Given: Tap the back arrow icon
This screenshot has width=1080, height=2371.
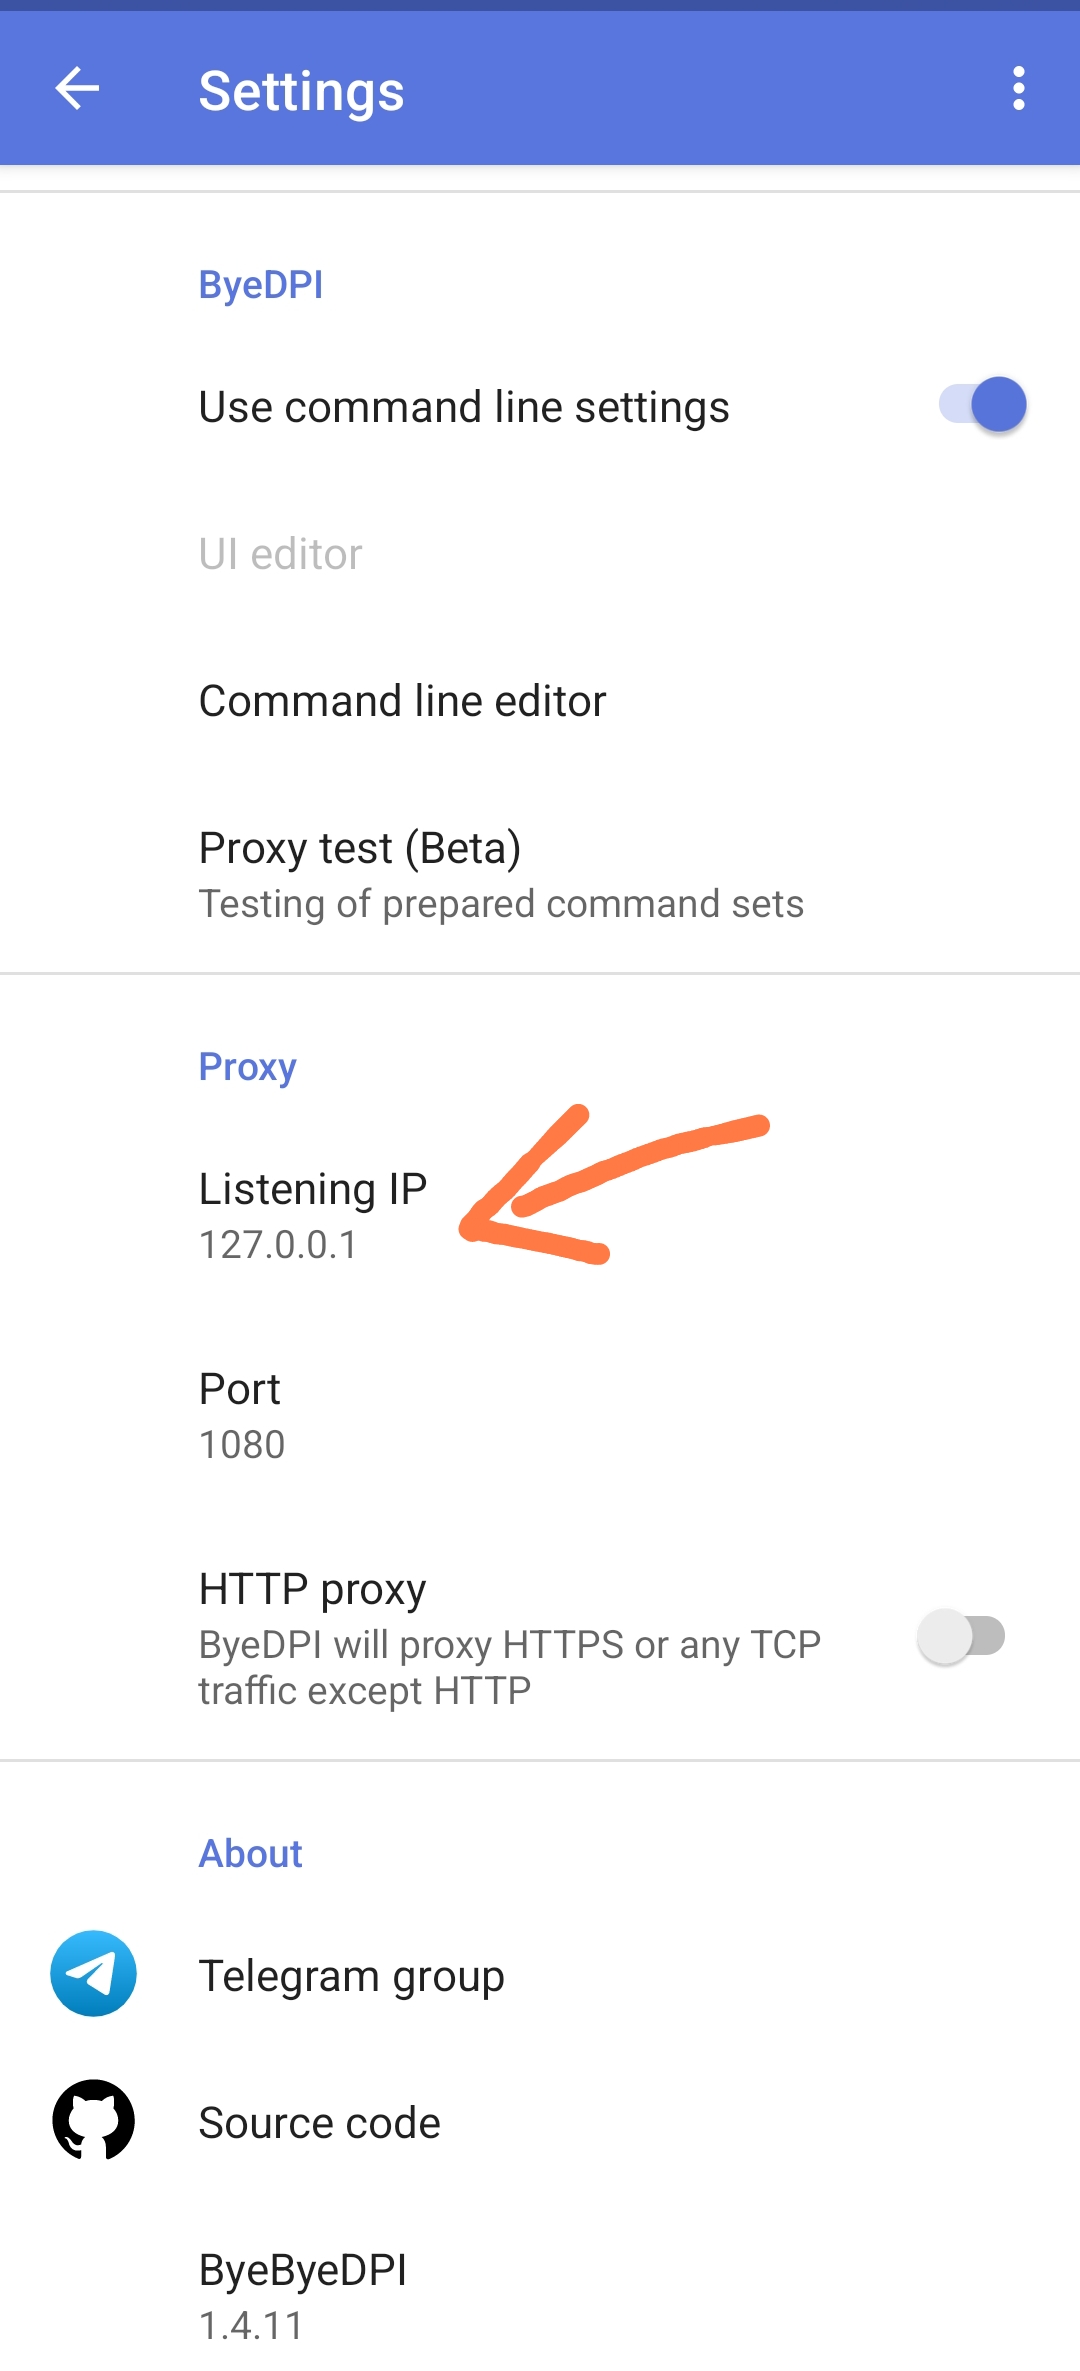Looking at the screenshot, I should pos(77,89).
